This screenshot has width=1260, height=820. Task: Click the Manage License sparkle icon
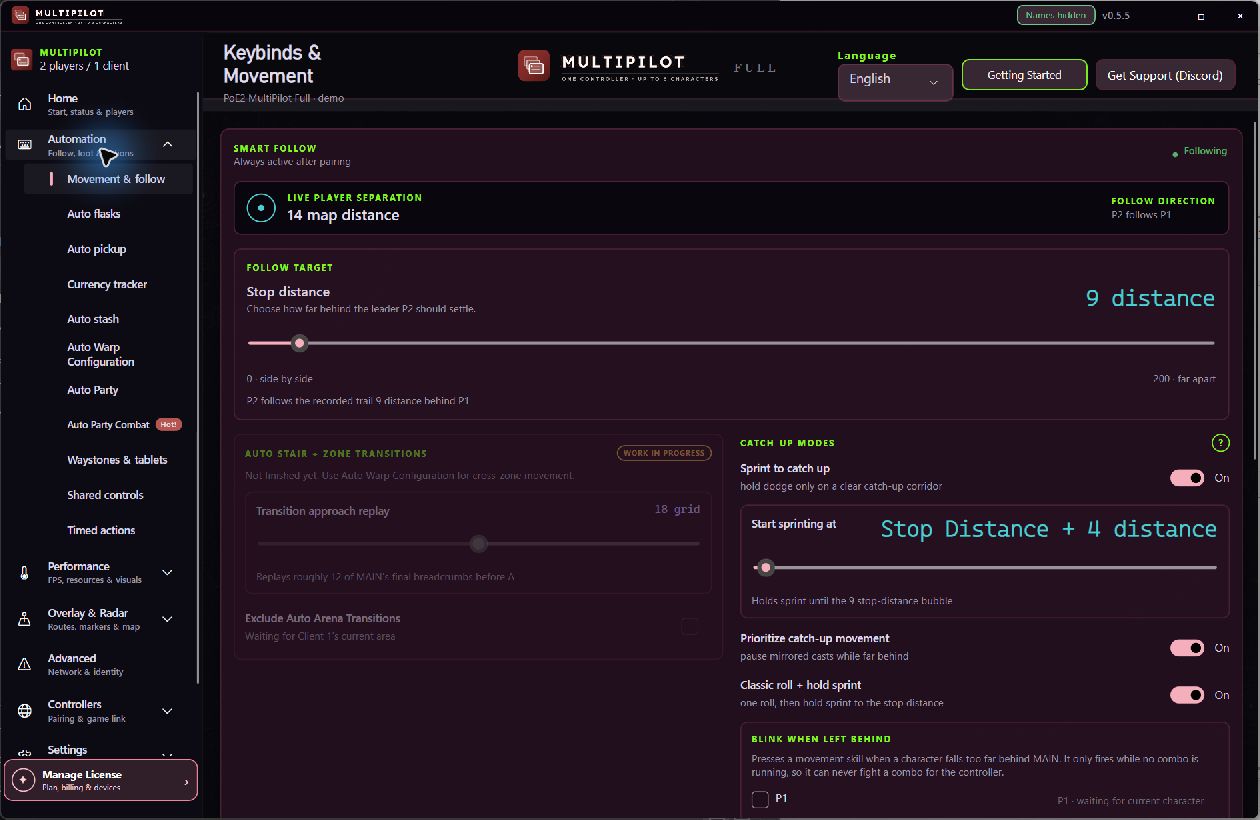pos(24,780)
